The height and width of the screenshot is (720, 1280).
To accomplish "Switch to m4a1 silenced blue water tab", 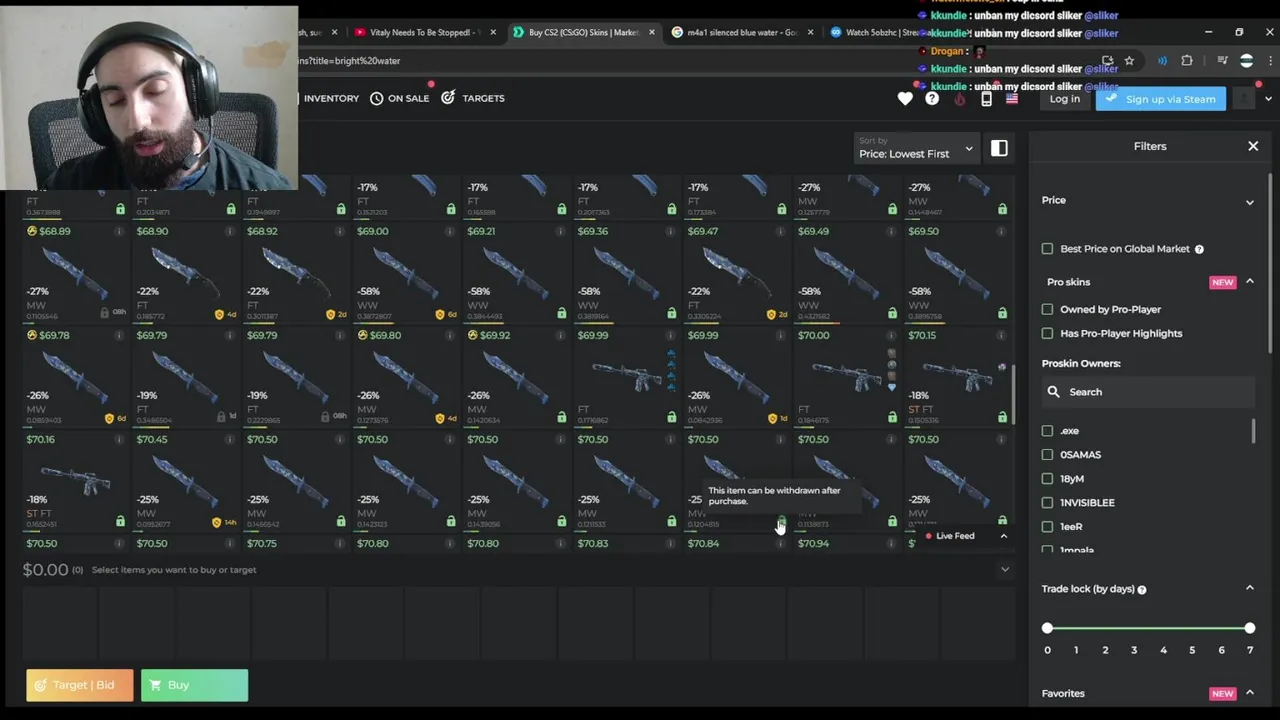I will tap(741, 32).
